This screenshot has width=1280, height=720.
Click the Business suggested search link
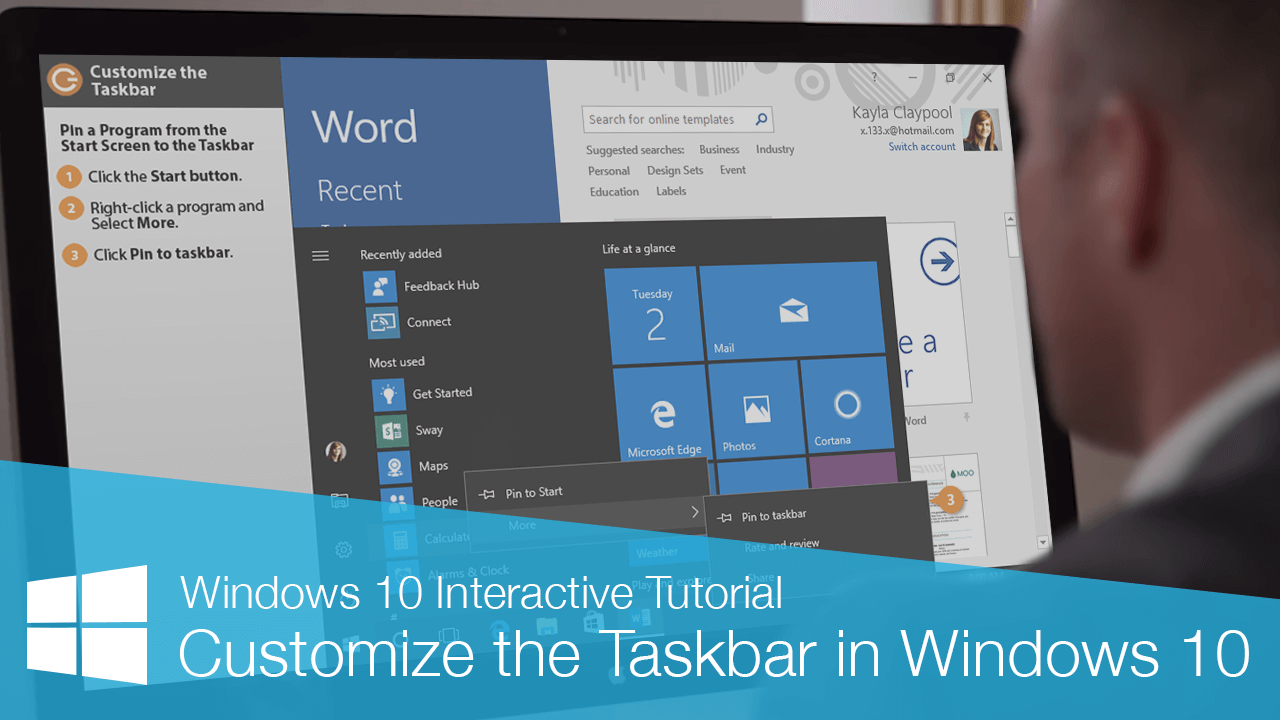[719, 150]
